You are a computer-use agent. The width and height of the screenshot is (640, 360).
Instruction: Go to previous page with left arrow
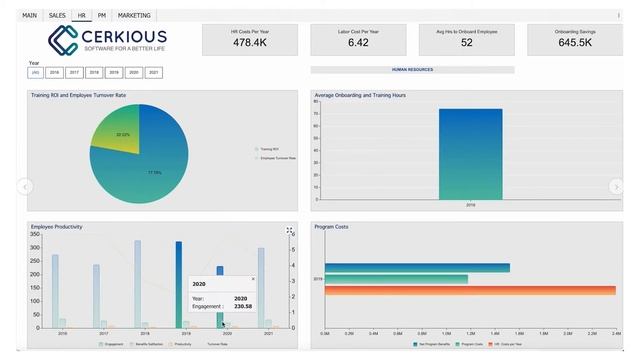click(25, 187)
